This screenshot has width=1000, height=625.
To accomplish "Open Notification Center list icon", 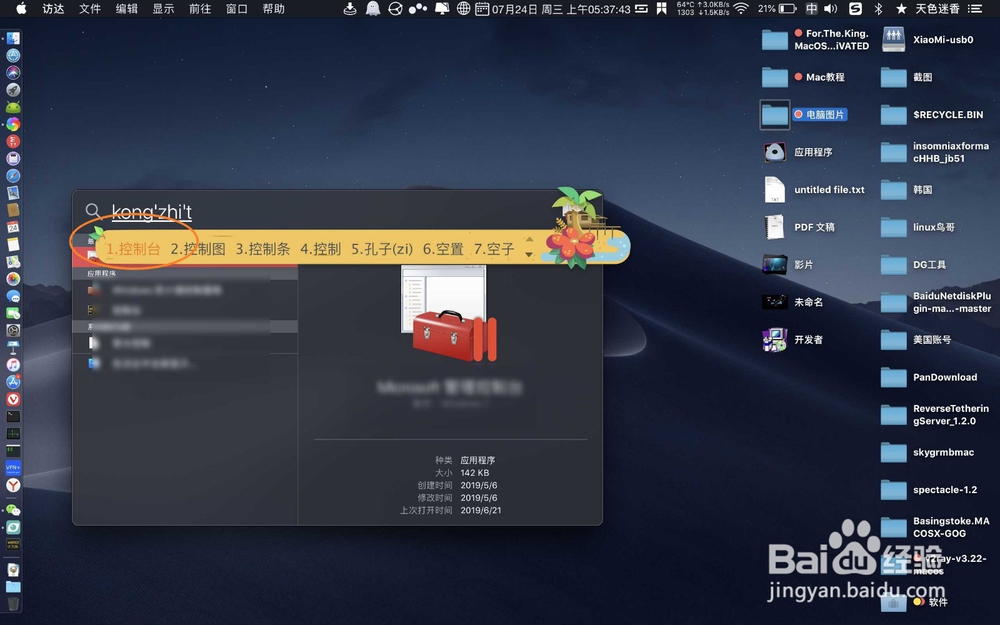I will [x=974, y=9].
